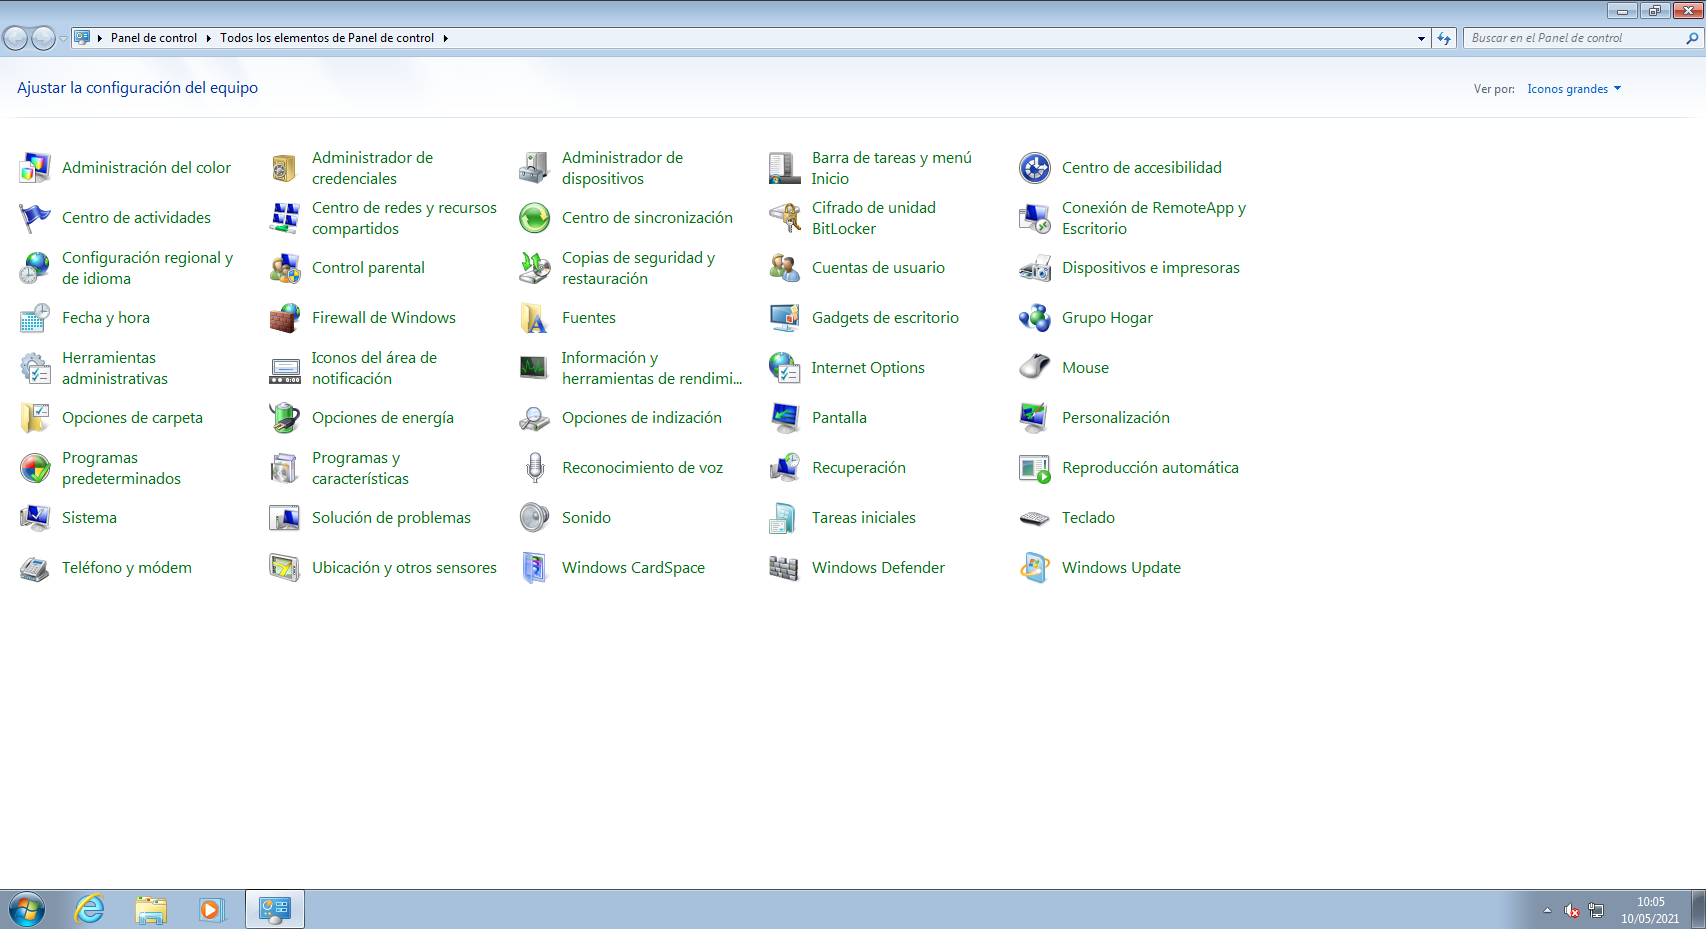This screenshot has height=929, width=1706.
Task: Open the Centro de actividades flag icon
Action: [x=35, y=218]
